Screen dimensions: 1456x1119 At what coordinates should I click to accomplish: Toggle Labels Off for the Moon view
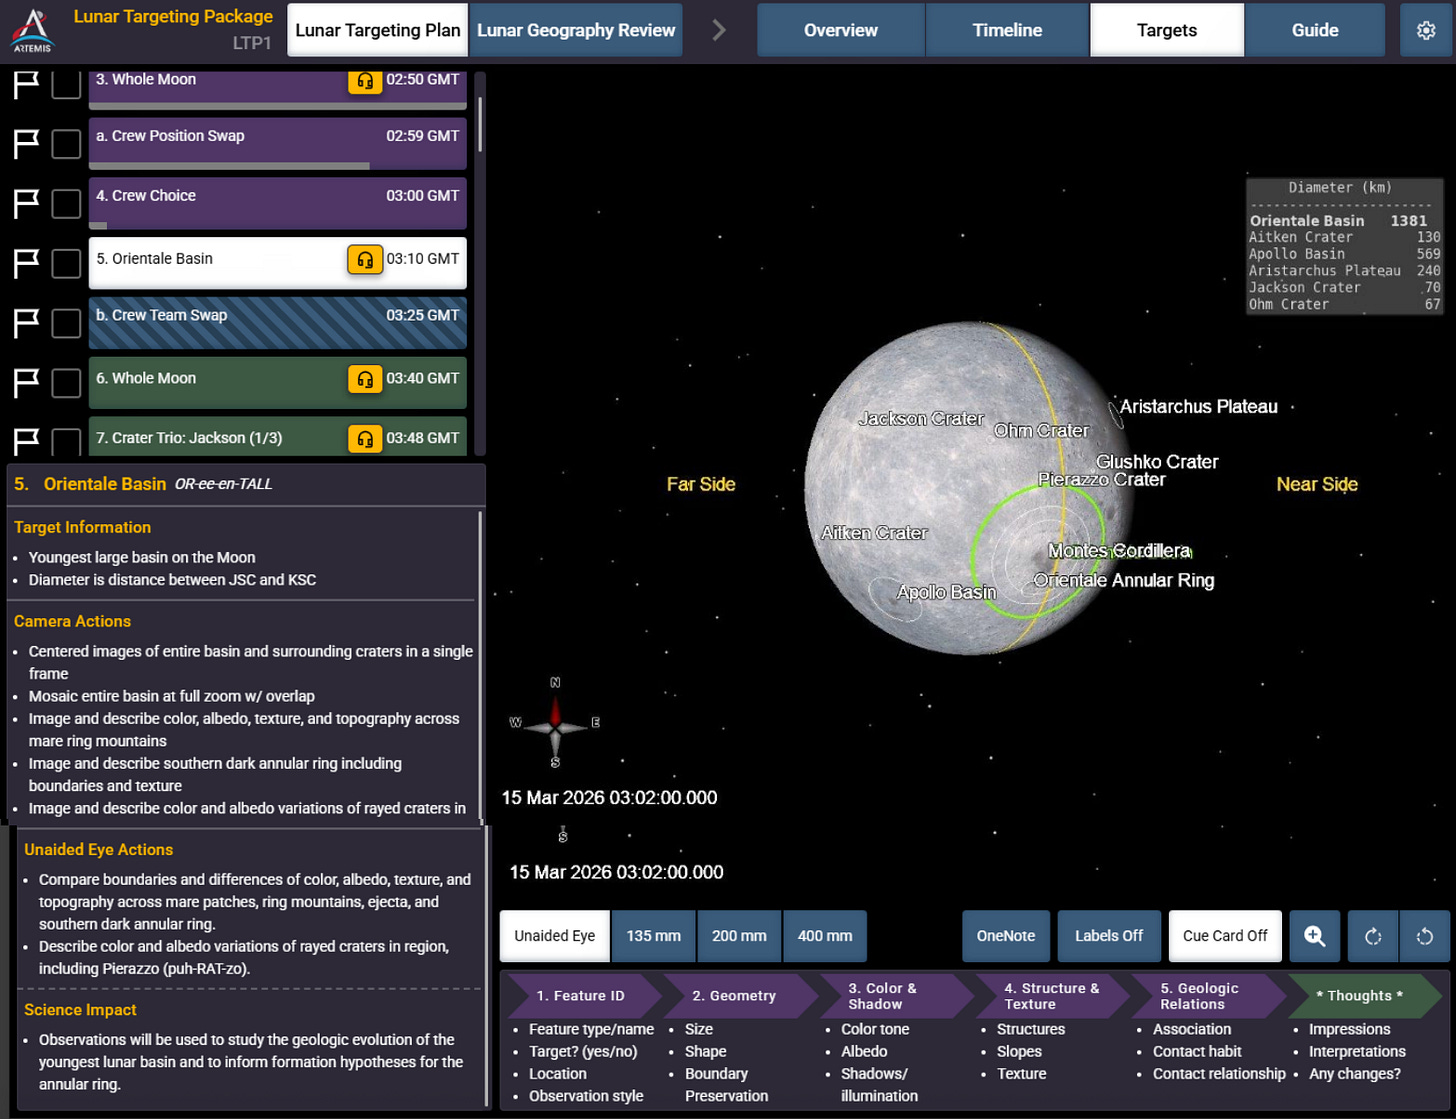click(x=1108, y=936)
